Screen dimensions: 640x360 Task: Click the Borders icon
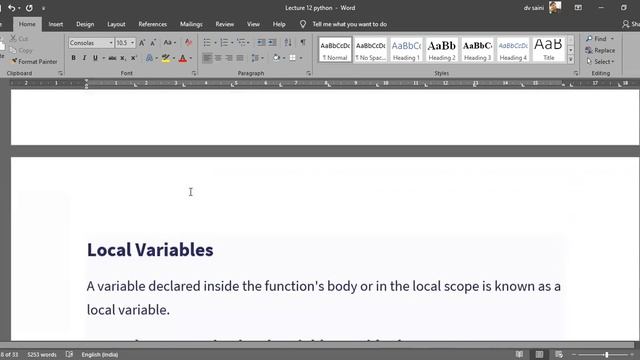click(293, 58)
